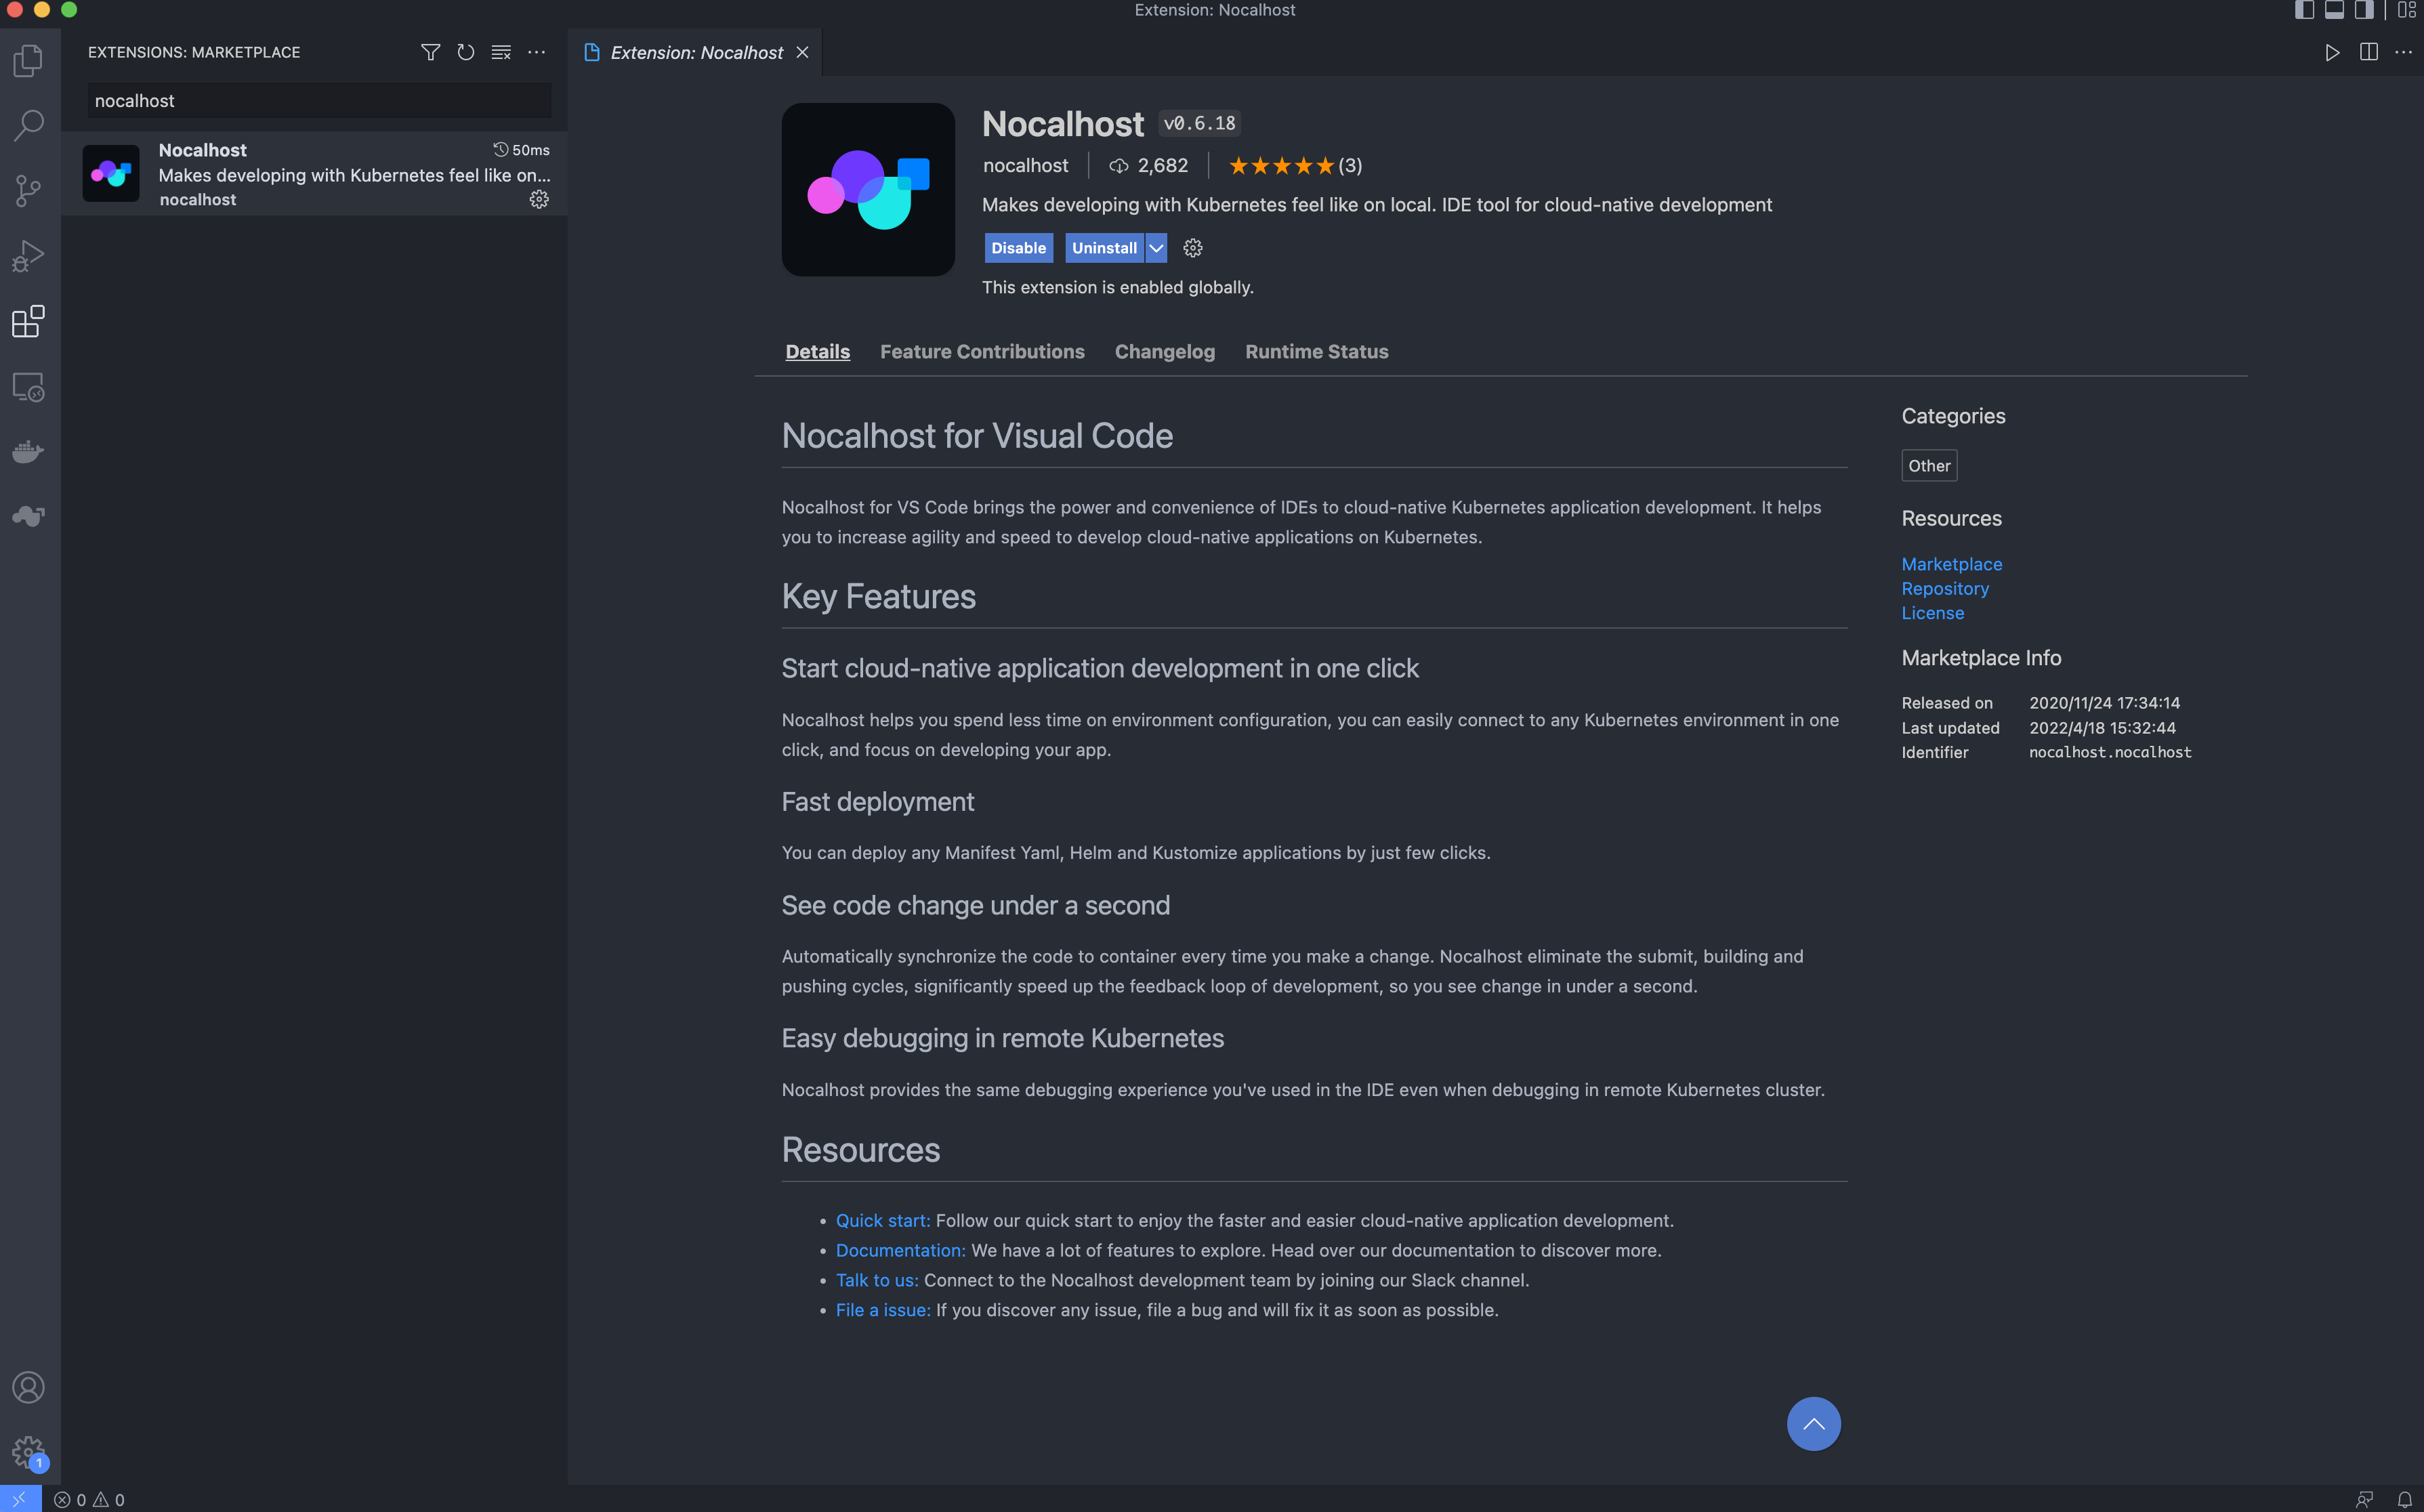
Task: Switch to the Details tab
Action: point(818,352)
